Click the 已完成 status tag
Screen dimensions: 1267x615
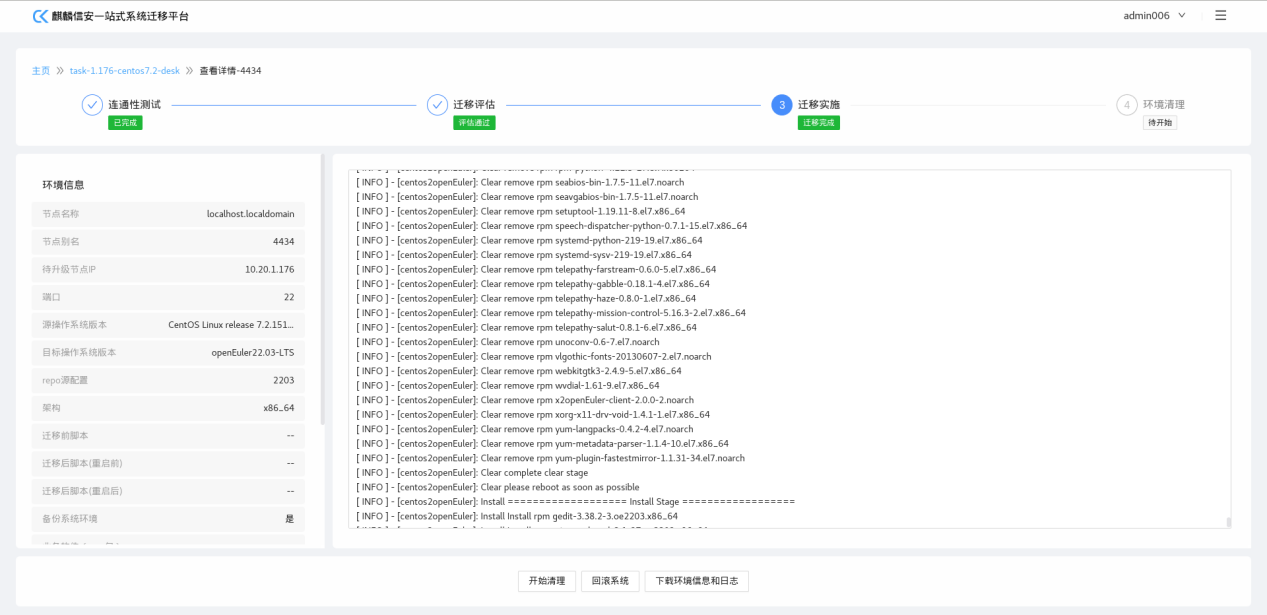click(x=125, y=123)
